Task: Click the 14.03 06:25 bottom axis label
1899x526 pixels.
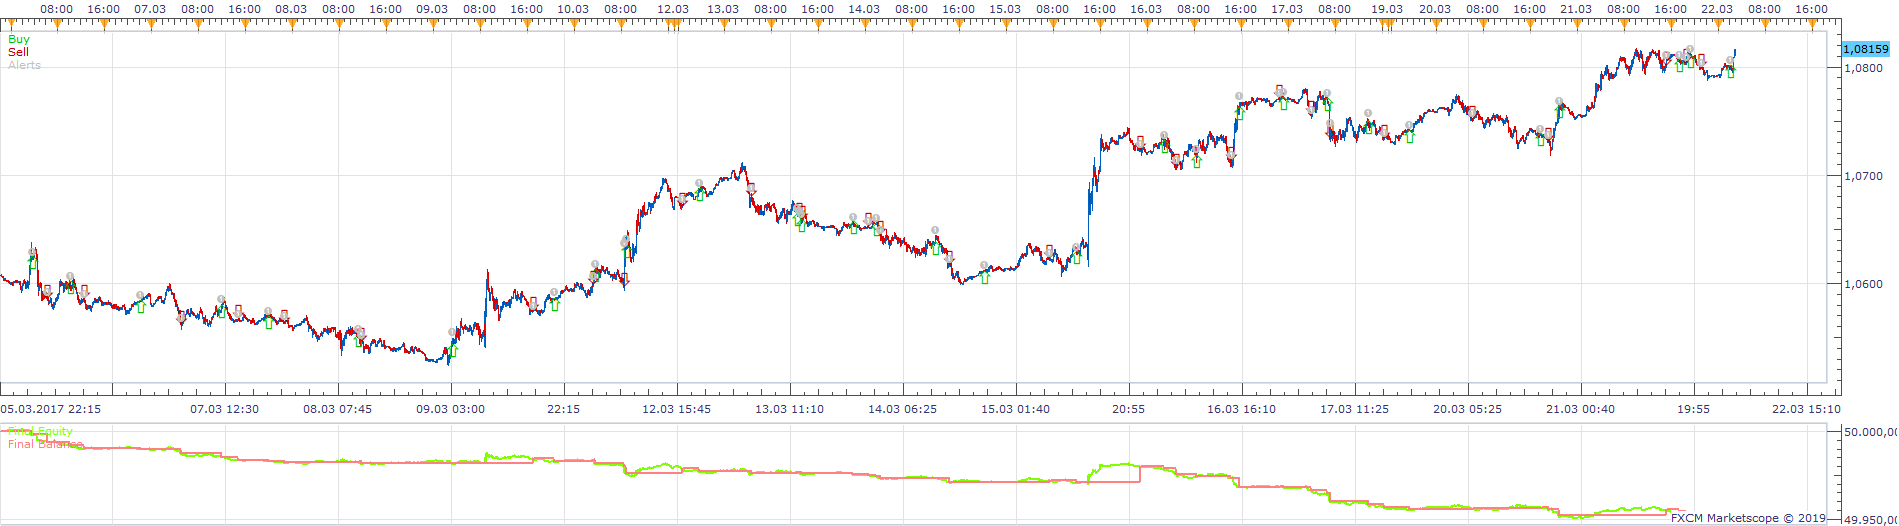Action: point(903,409)
